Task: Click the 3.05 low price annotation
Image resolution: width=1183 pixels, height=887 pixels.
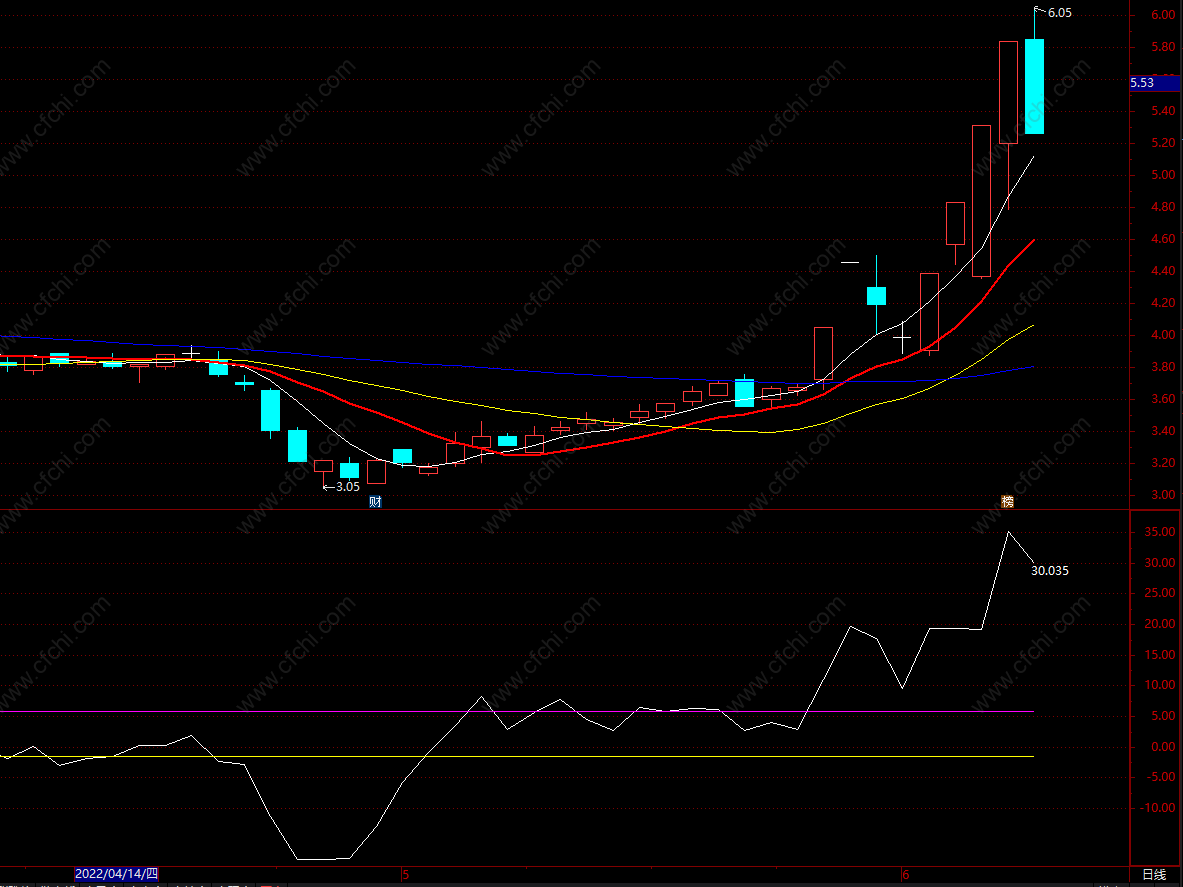Action: pyautogui.click(x=347, y=487)
